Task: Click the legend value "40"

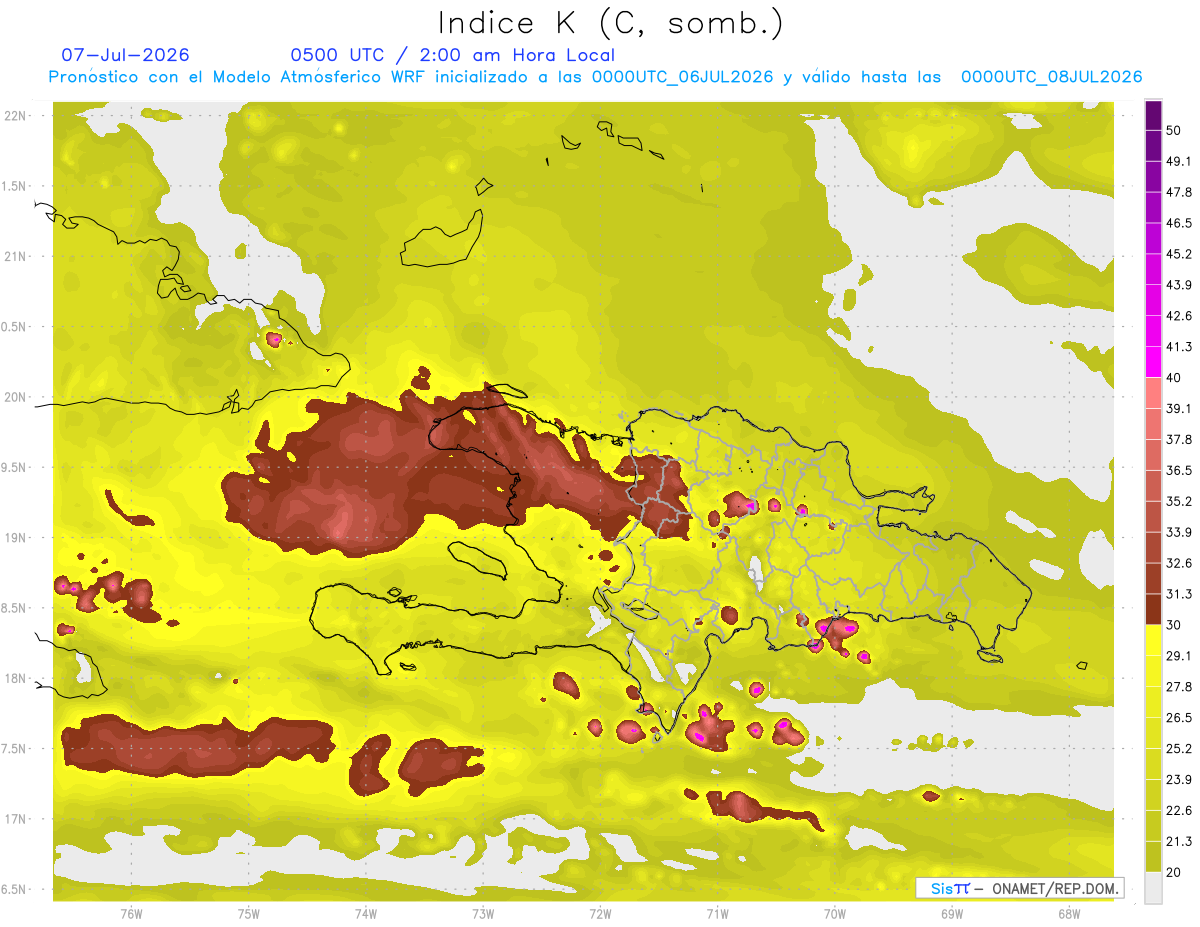Action: coord(1175,377)
